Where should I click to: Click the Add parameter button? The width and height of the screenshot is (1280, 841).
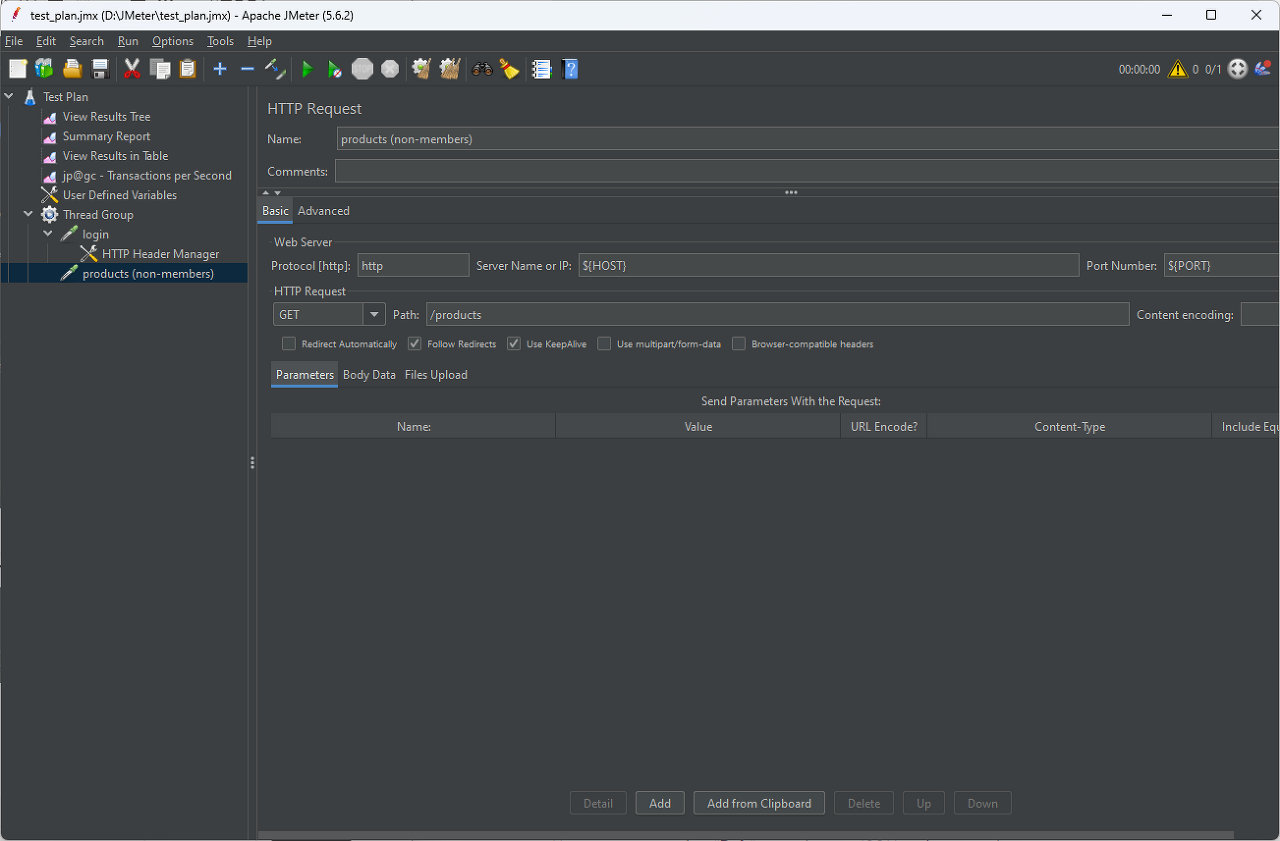click(660, 803)
